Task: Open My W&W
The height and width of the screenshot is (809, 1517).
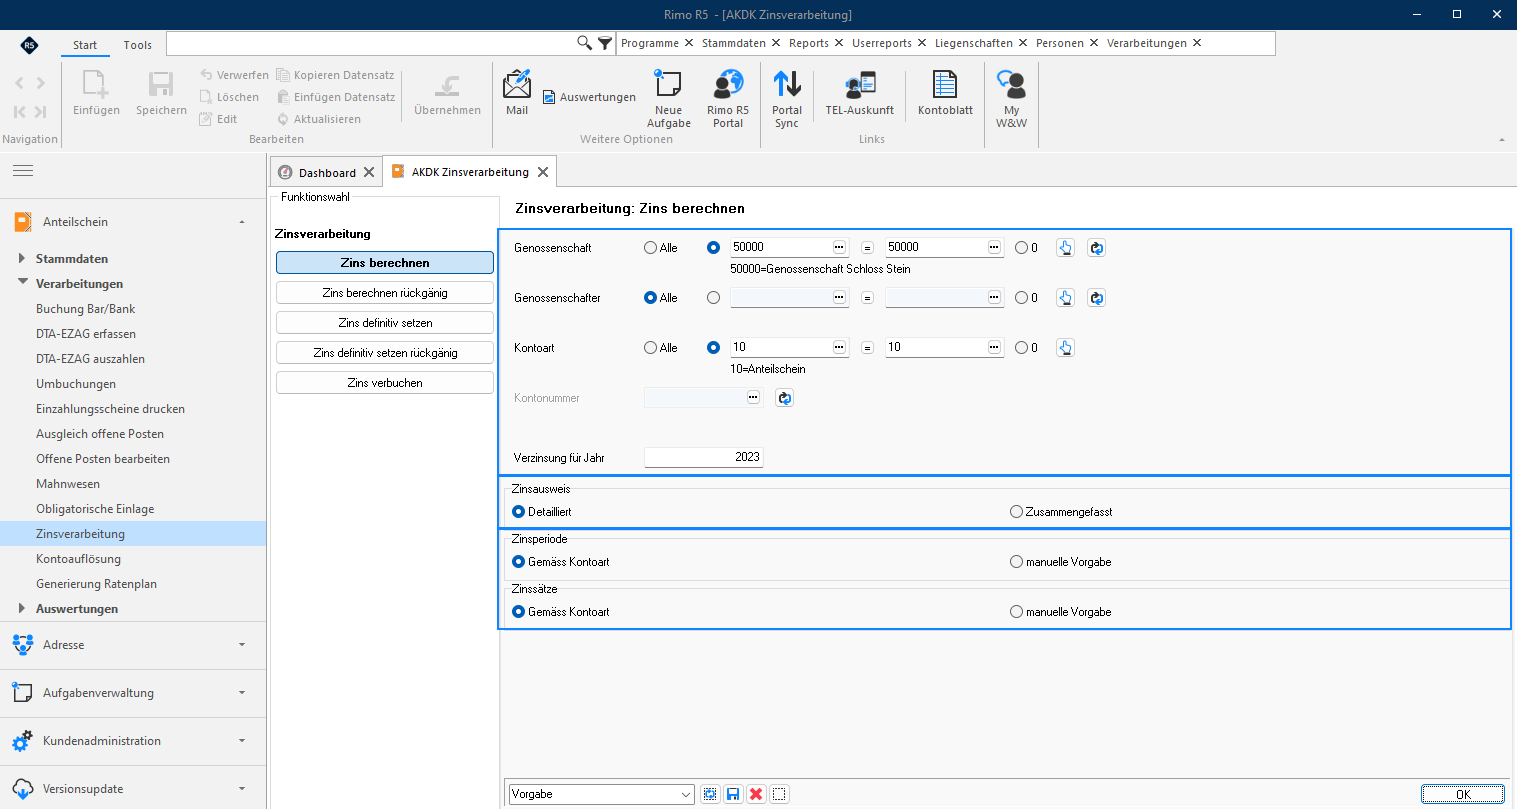Action: tap(1011, 99)
